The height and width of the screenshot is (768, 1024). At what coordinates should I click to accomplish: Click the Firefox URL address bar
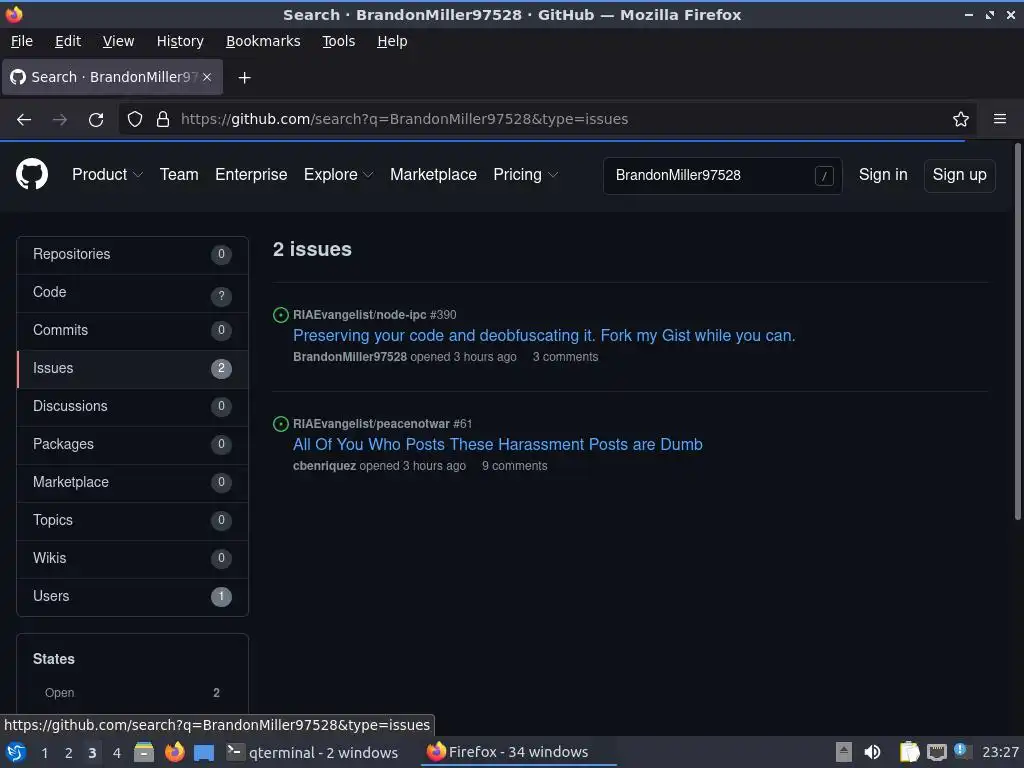click(549, 119)
